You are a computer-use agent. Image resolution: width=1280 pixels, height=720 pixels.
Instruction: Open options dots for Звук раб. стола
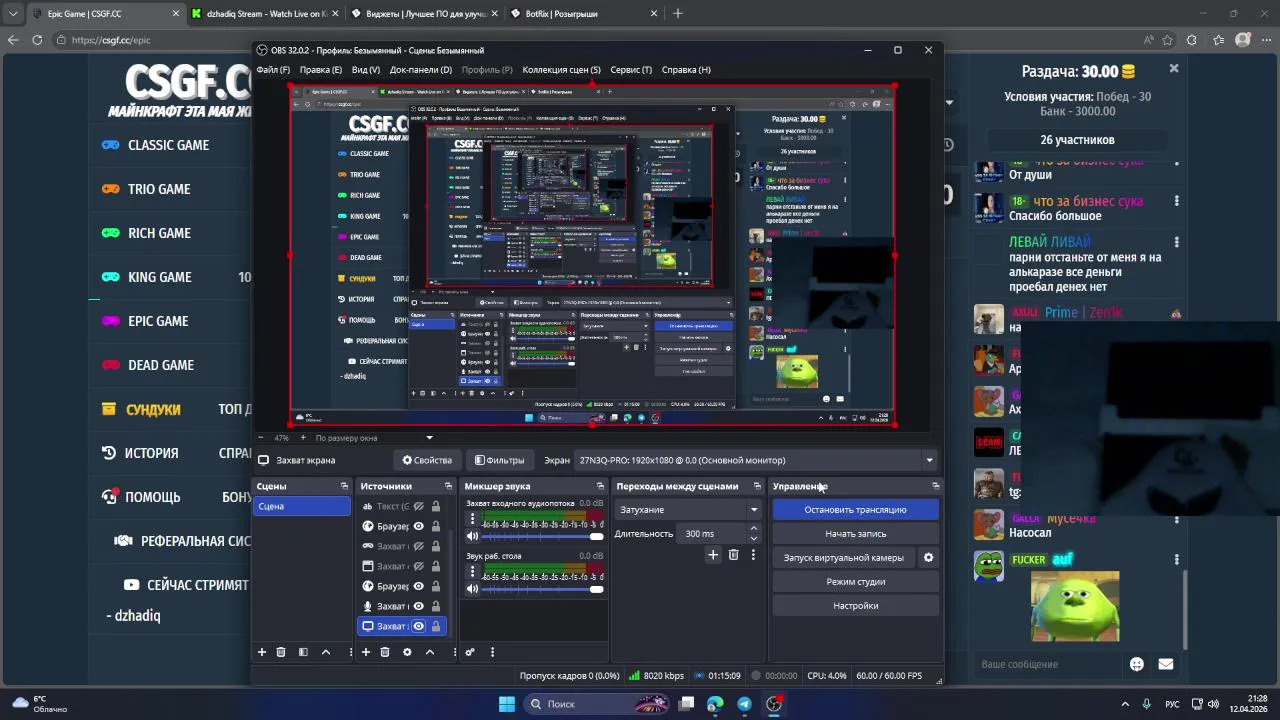tap(473, 573)
